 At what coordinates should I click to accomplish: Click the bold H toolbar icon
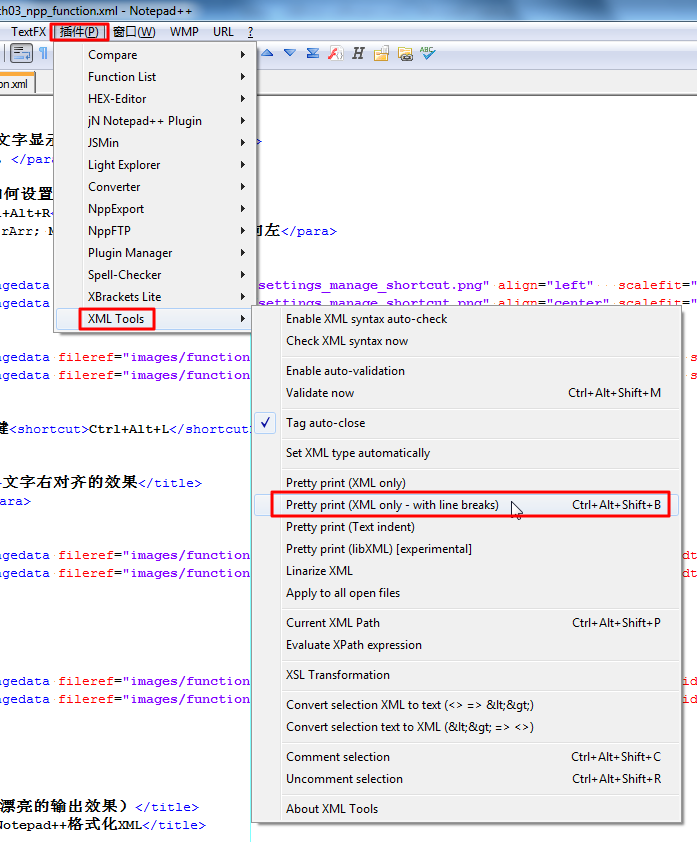pyautogui.click(x=358, y=53)
